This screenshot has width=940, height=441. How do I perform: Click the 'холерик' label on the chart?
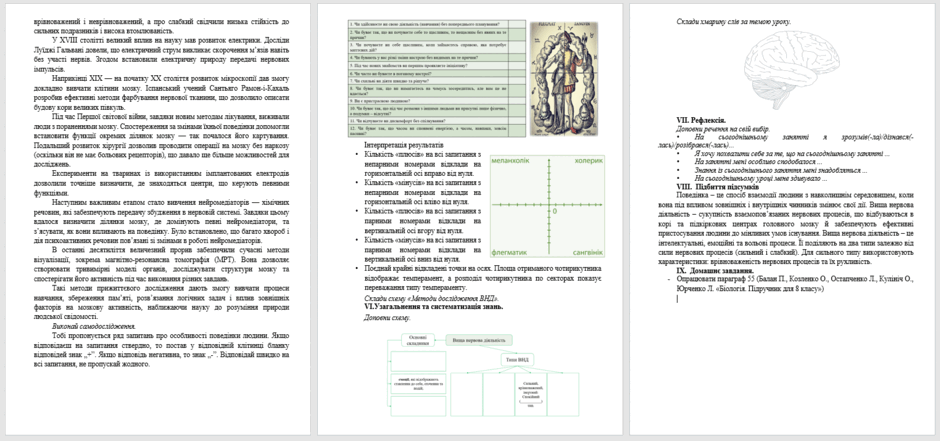(x=588, y=161)
